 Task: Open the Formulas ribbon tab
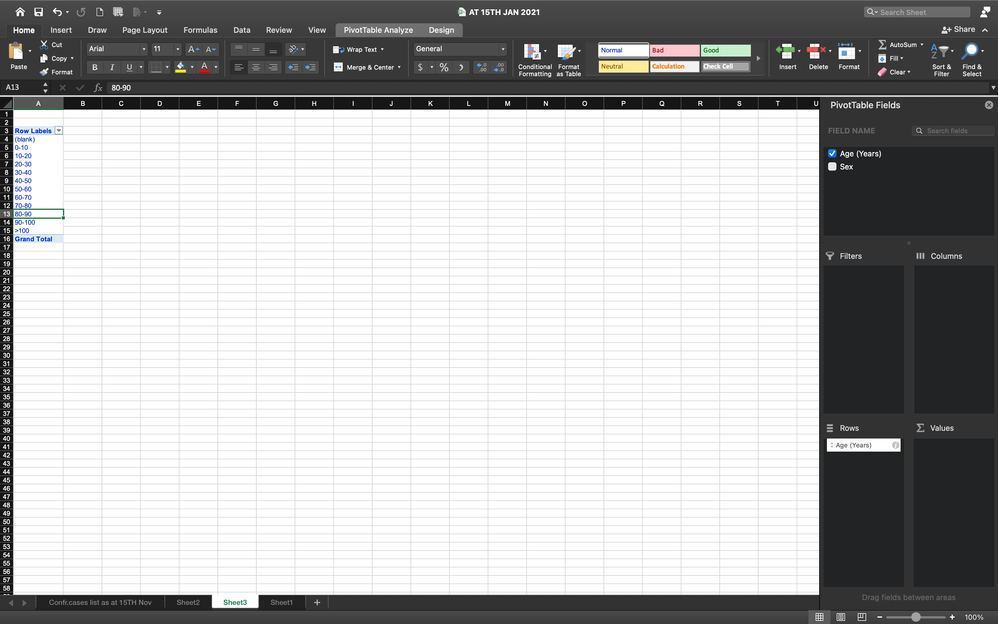[x=200, y=29]
